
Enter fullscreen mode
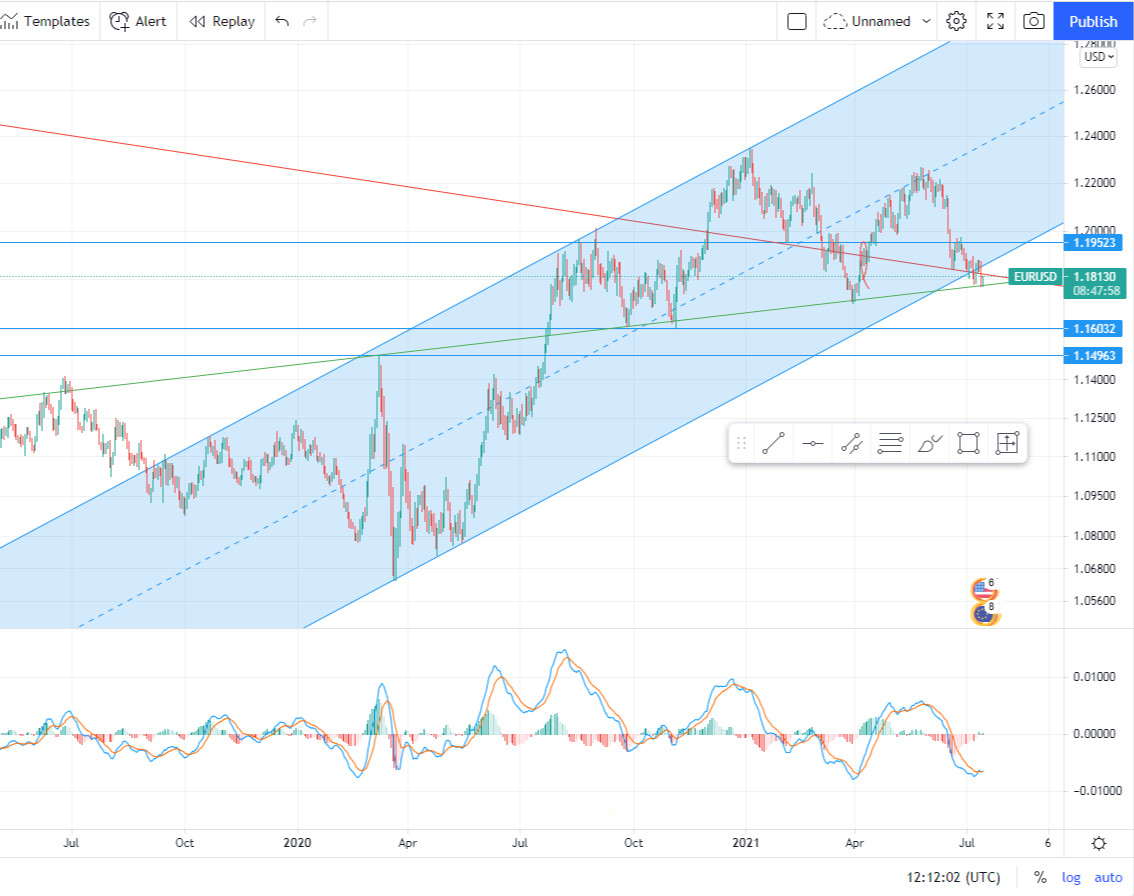click(x=995, y=21)
